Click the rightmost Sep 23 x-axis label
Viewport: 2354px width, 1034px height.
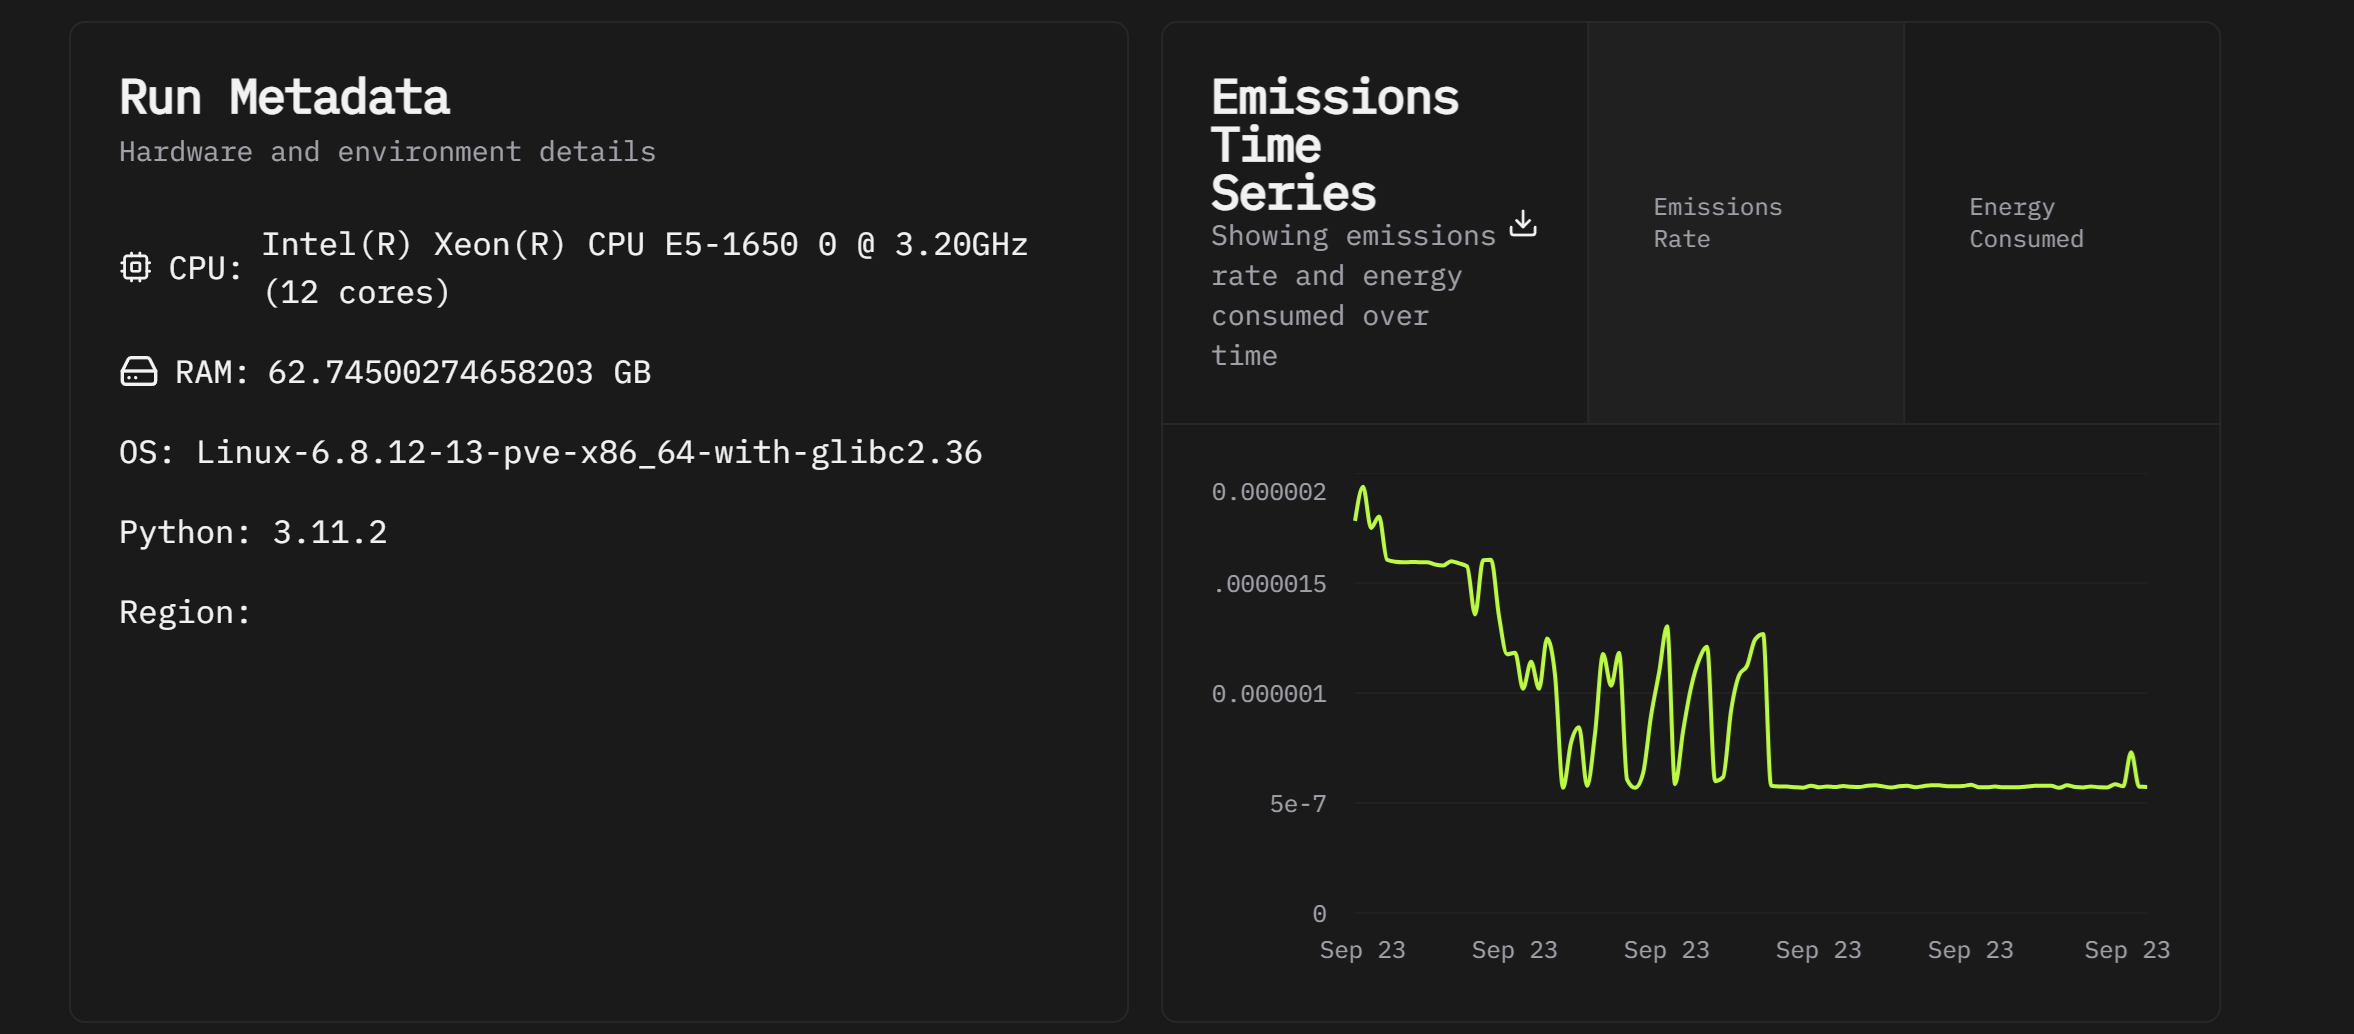[2126, 950]
